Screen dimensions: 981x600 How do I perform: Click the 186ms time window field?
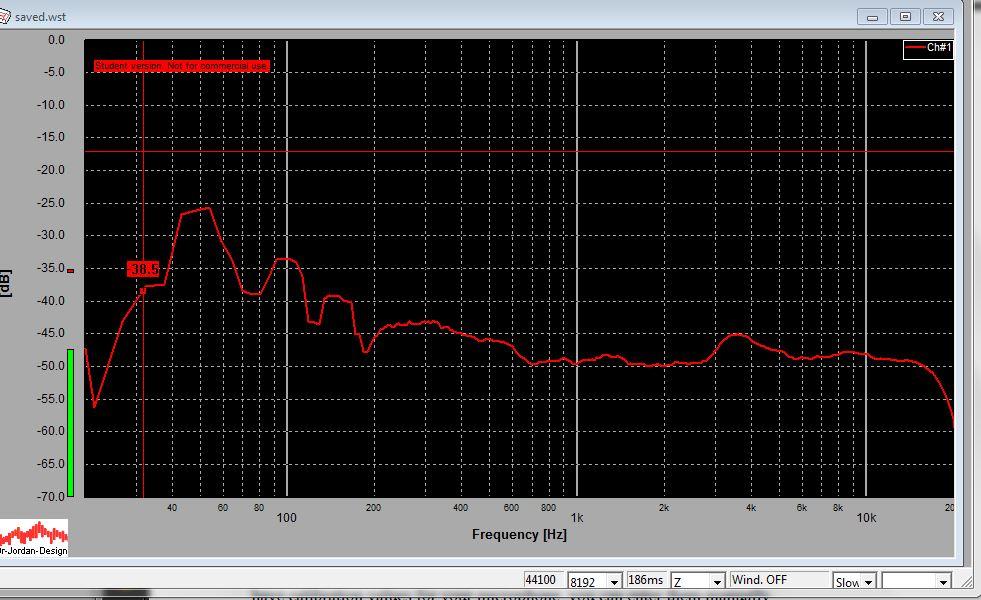(x=646, y=581)
